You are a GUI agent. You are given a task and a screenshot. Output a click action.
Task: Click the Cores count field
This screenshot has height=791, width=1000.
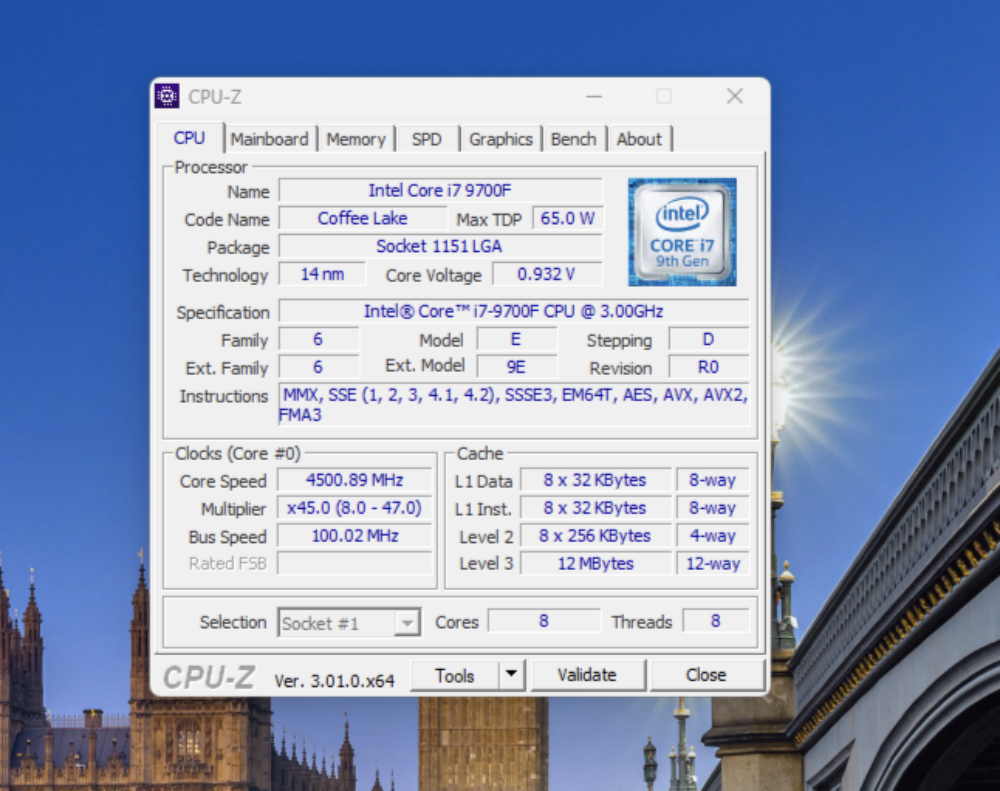click(x=544, y=621)
